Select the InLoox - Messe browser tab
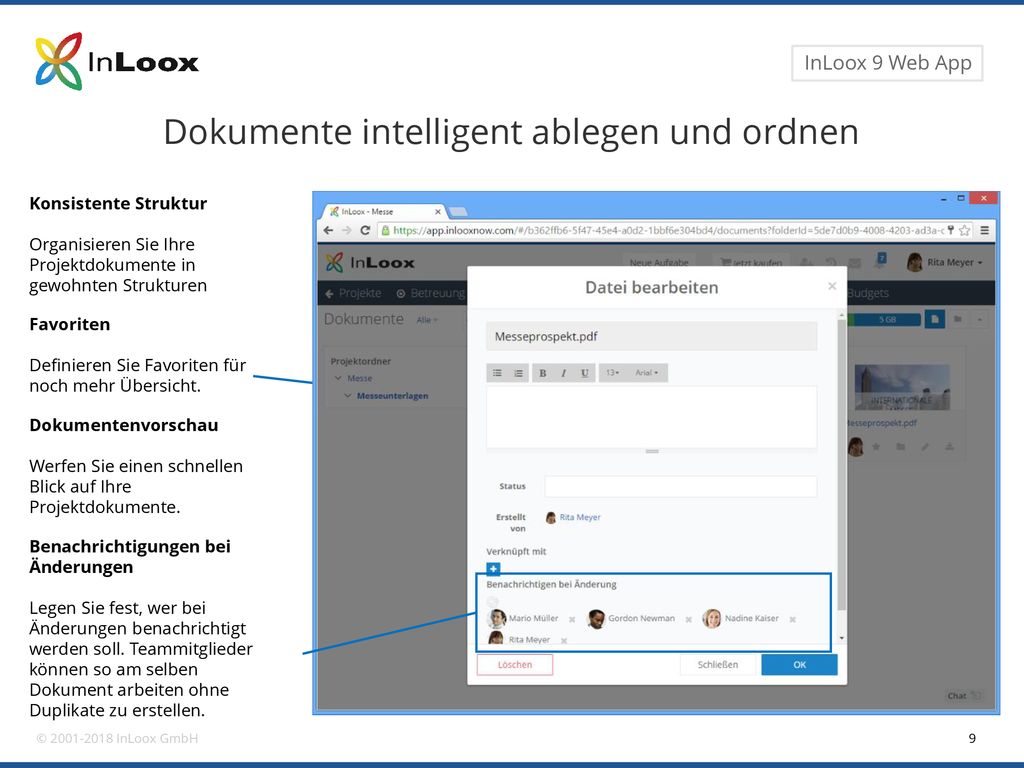 coord(382,212)
